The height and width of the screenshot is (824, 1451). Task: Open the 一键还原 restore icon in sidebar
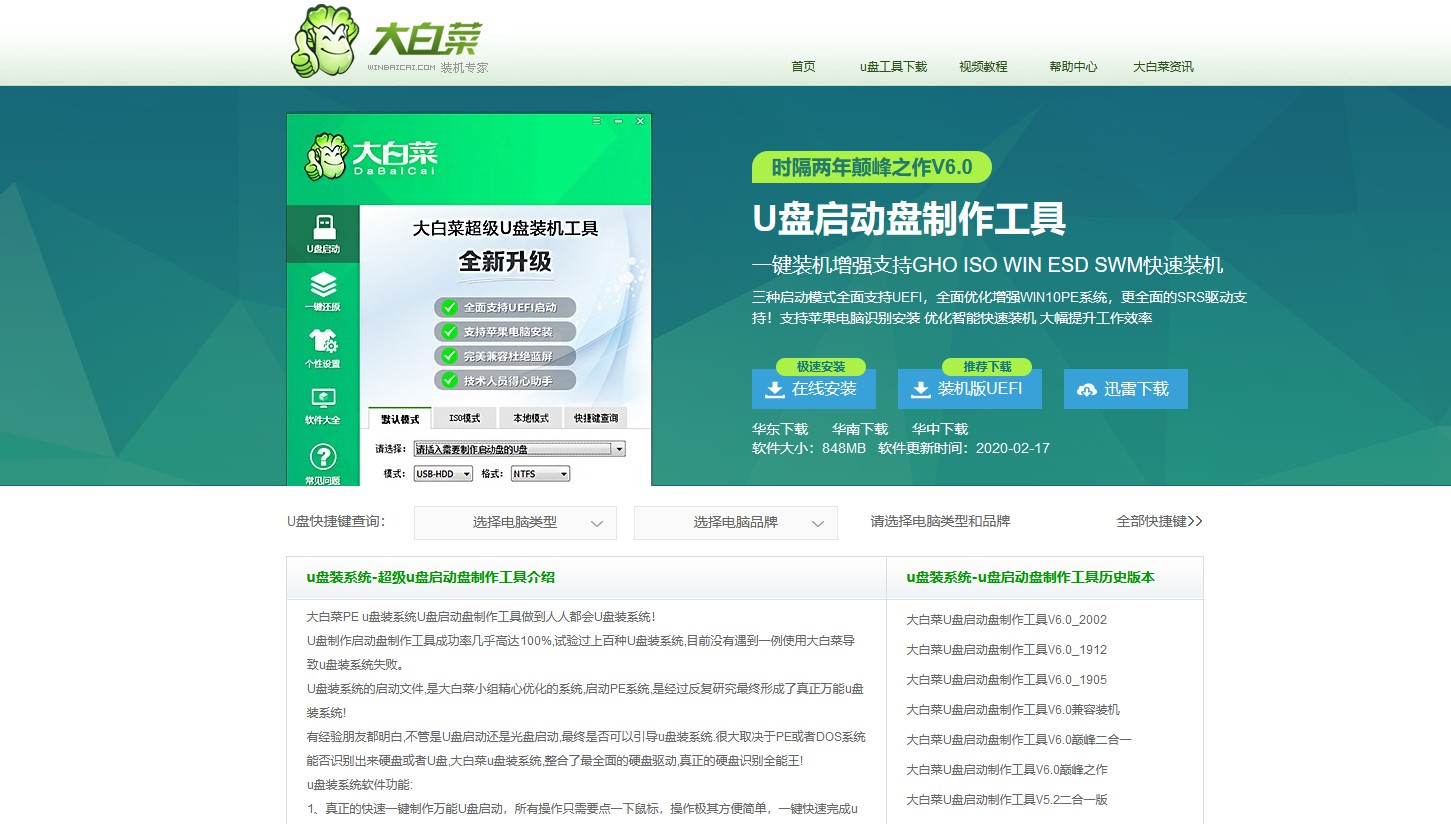click(x=322, y=287)
